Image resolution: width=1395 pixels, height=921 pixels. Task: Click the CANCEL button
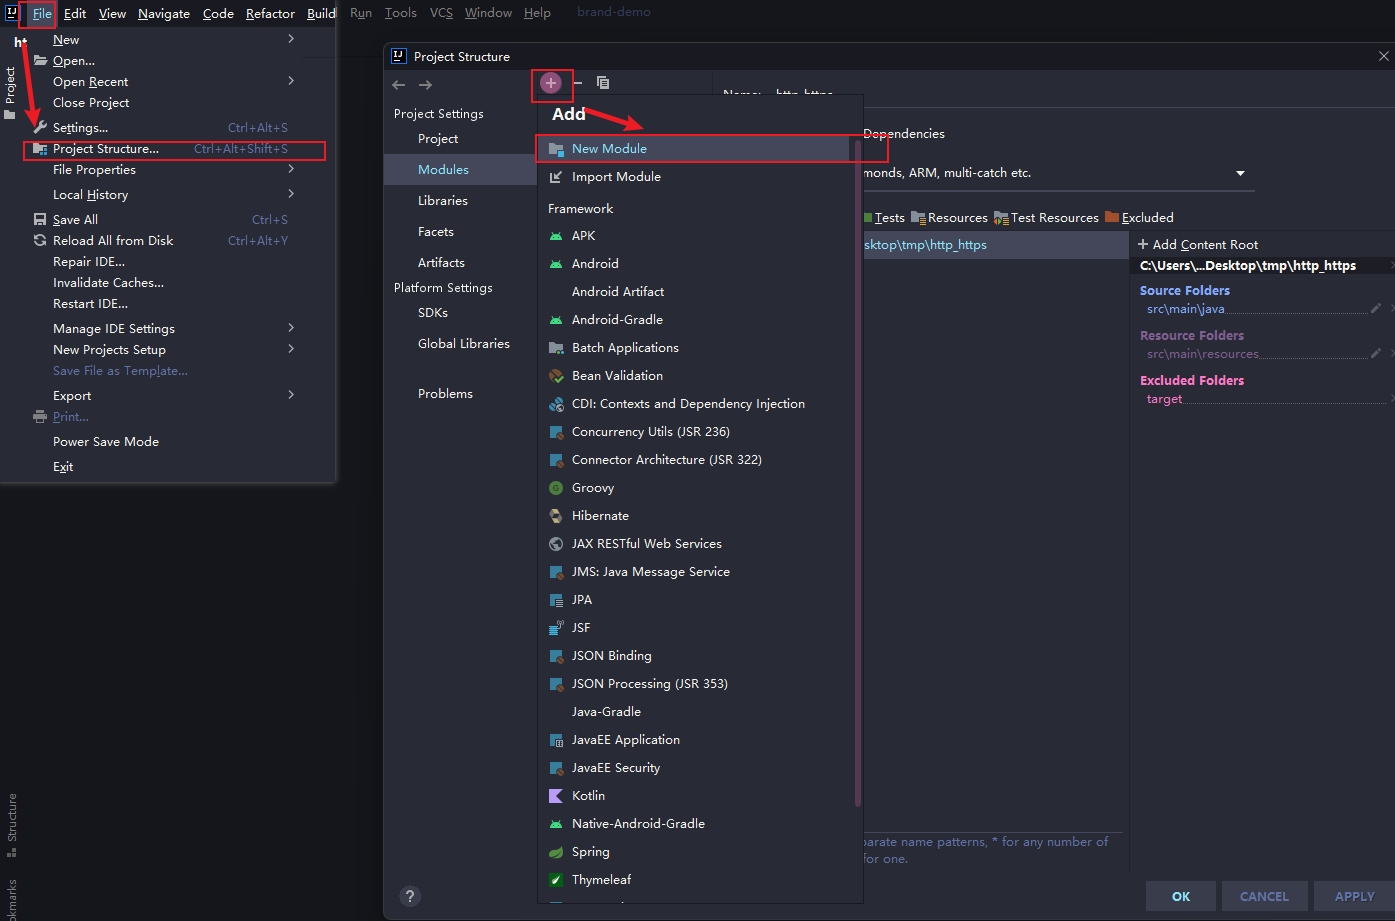[1264, 896]
